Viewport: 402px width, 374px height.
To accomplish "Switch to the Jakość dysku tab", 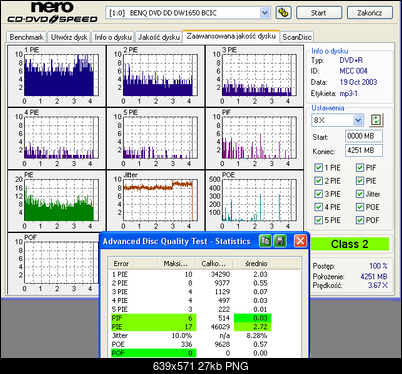I will click(x=159, y=37).
